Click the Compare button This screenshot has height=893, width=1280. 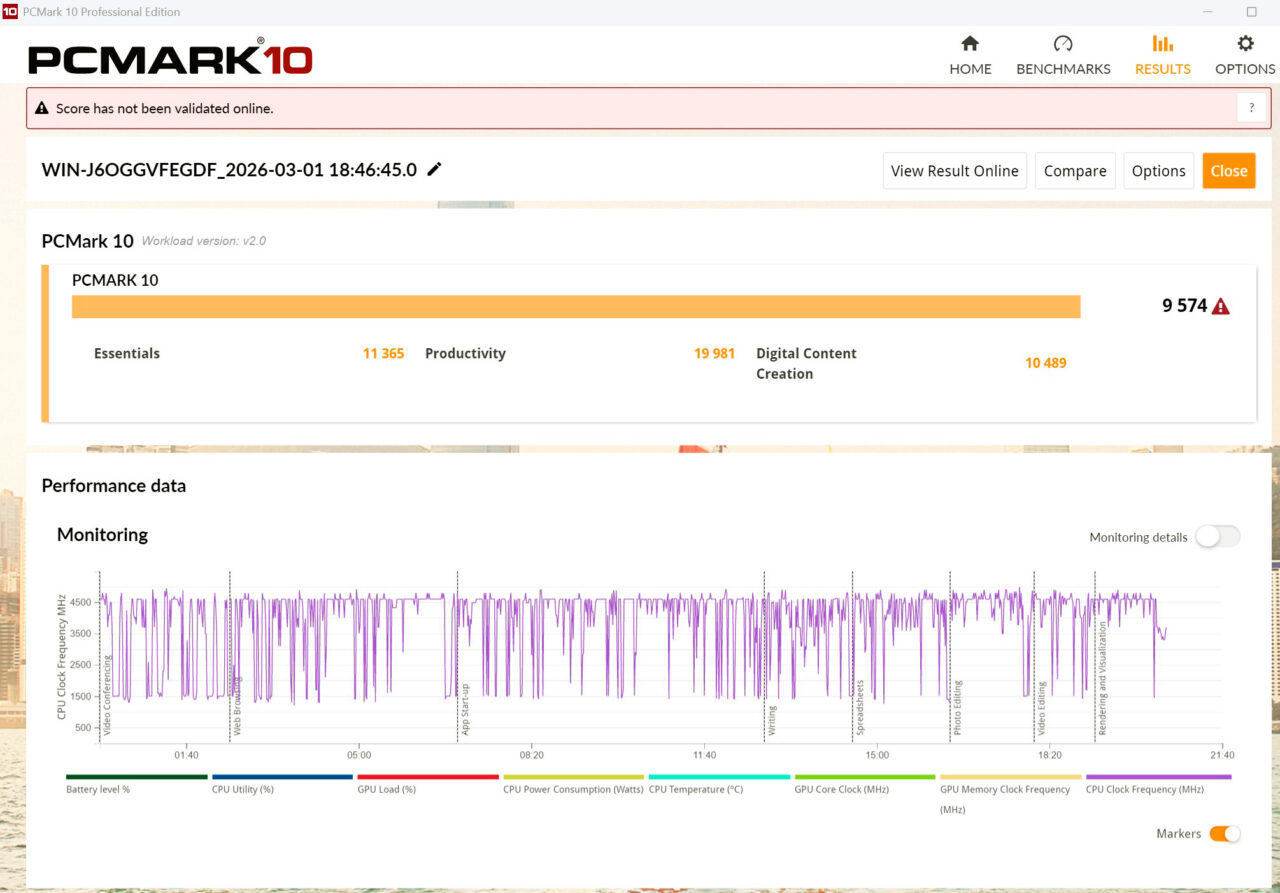[x=1075, y=171]
